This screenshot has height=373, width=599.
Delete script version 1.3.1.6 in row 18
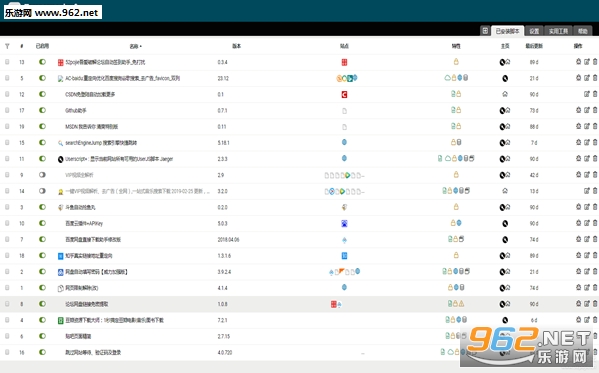[x=595, y=255]
